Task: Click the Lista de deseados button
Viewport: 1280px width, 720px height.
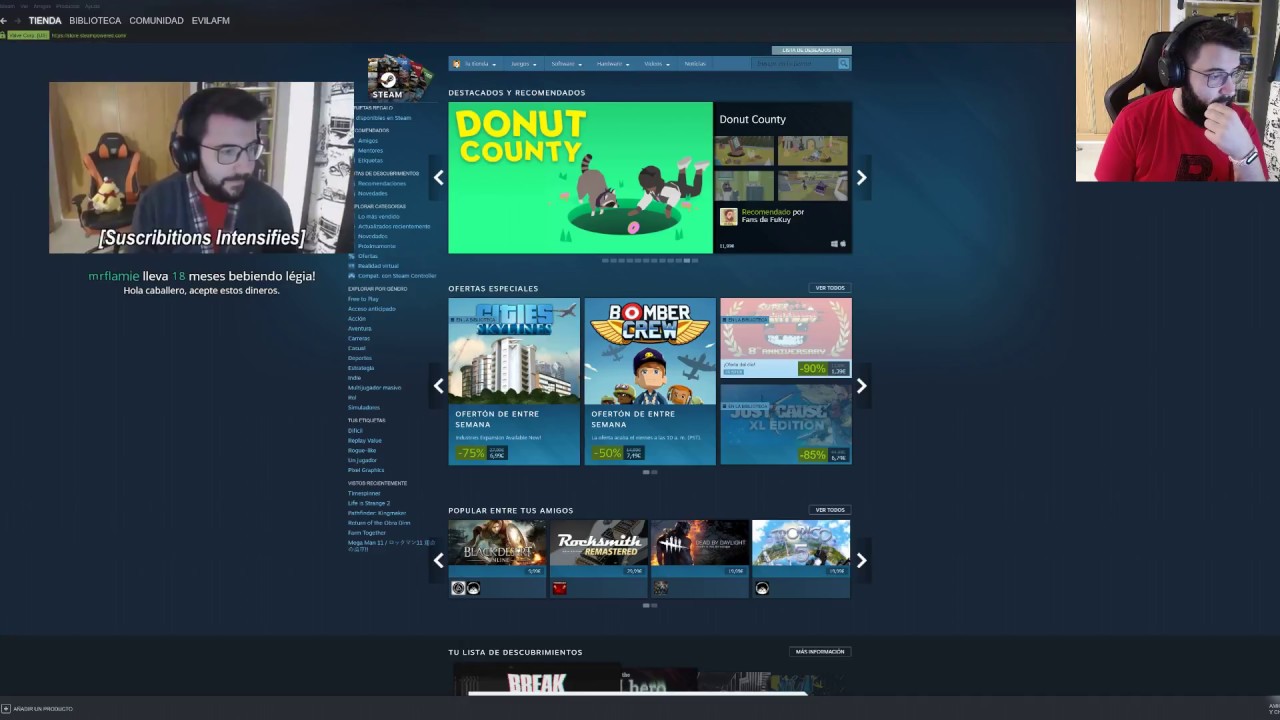Action: (811, 50)
